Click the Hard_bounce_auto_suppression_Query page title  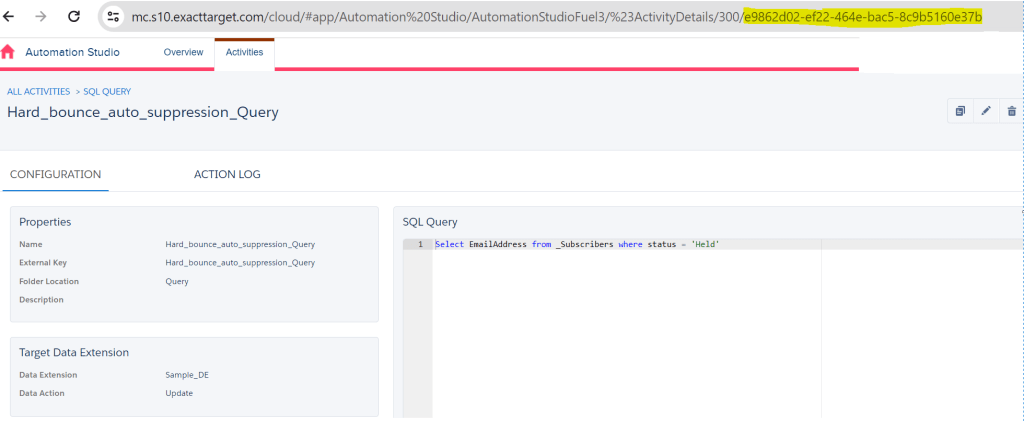coord(142,112)
